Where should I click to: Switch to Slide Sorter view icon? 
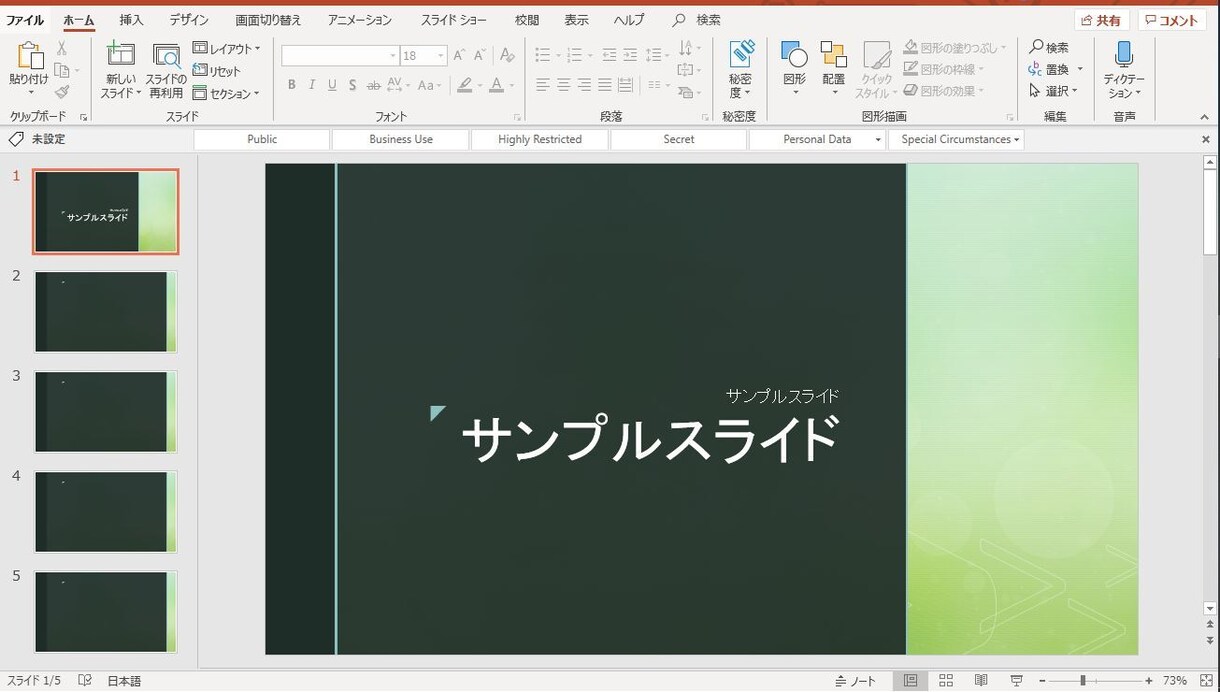coord(946,681)
